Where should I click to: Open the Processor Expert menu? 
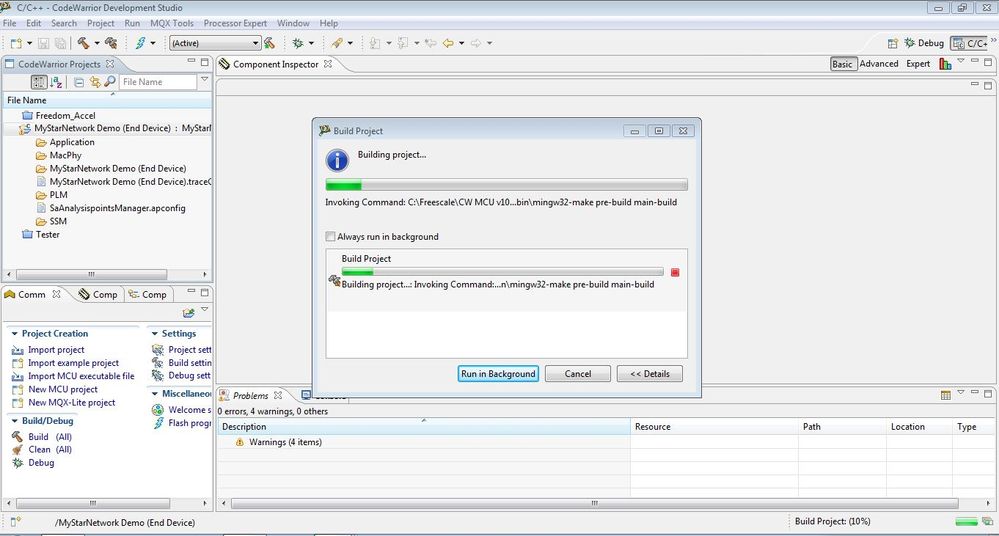[235, 23]
